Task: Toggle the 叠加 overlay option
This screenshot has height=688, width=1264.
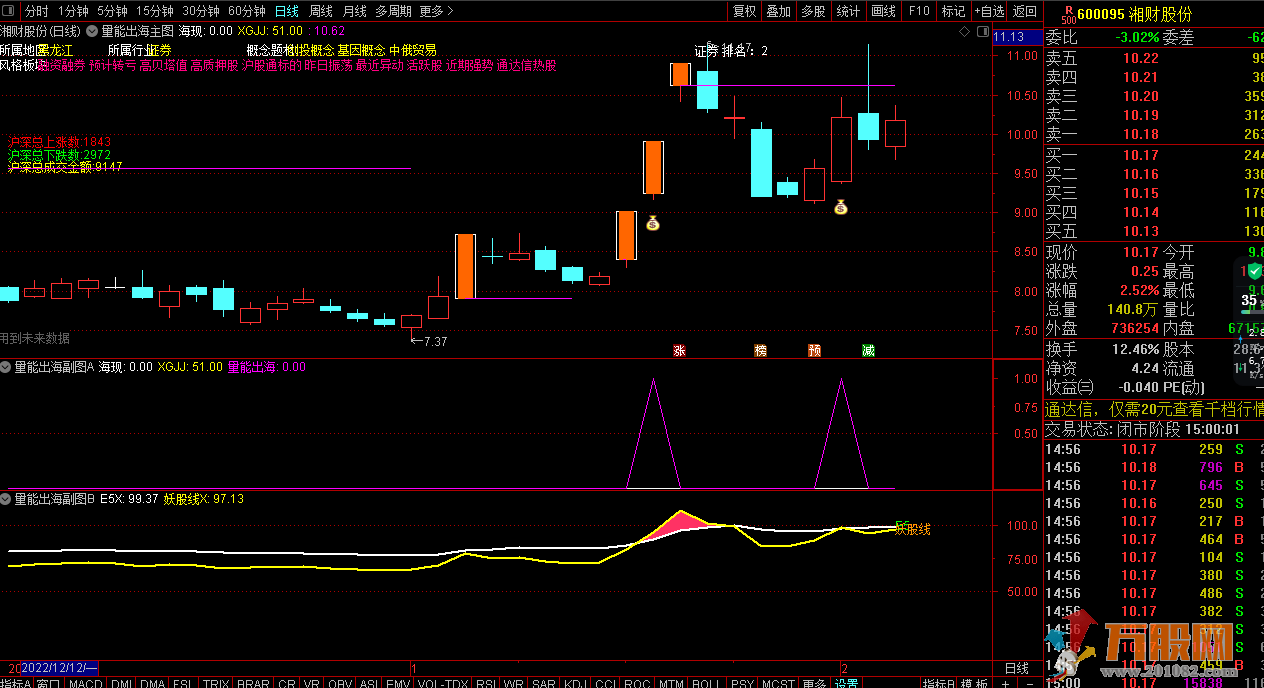Action: (x=778, y=11)
